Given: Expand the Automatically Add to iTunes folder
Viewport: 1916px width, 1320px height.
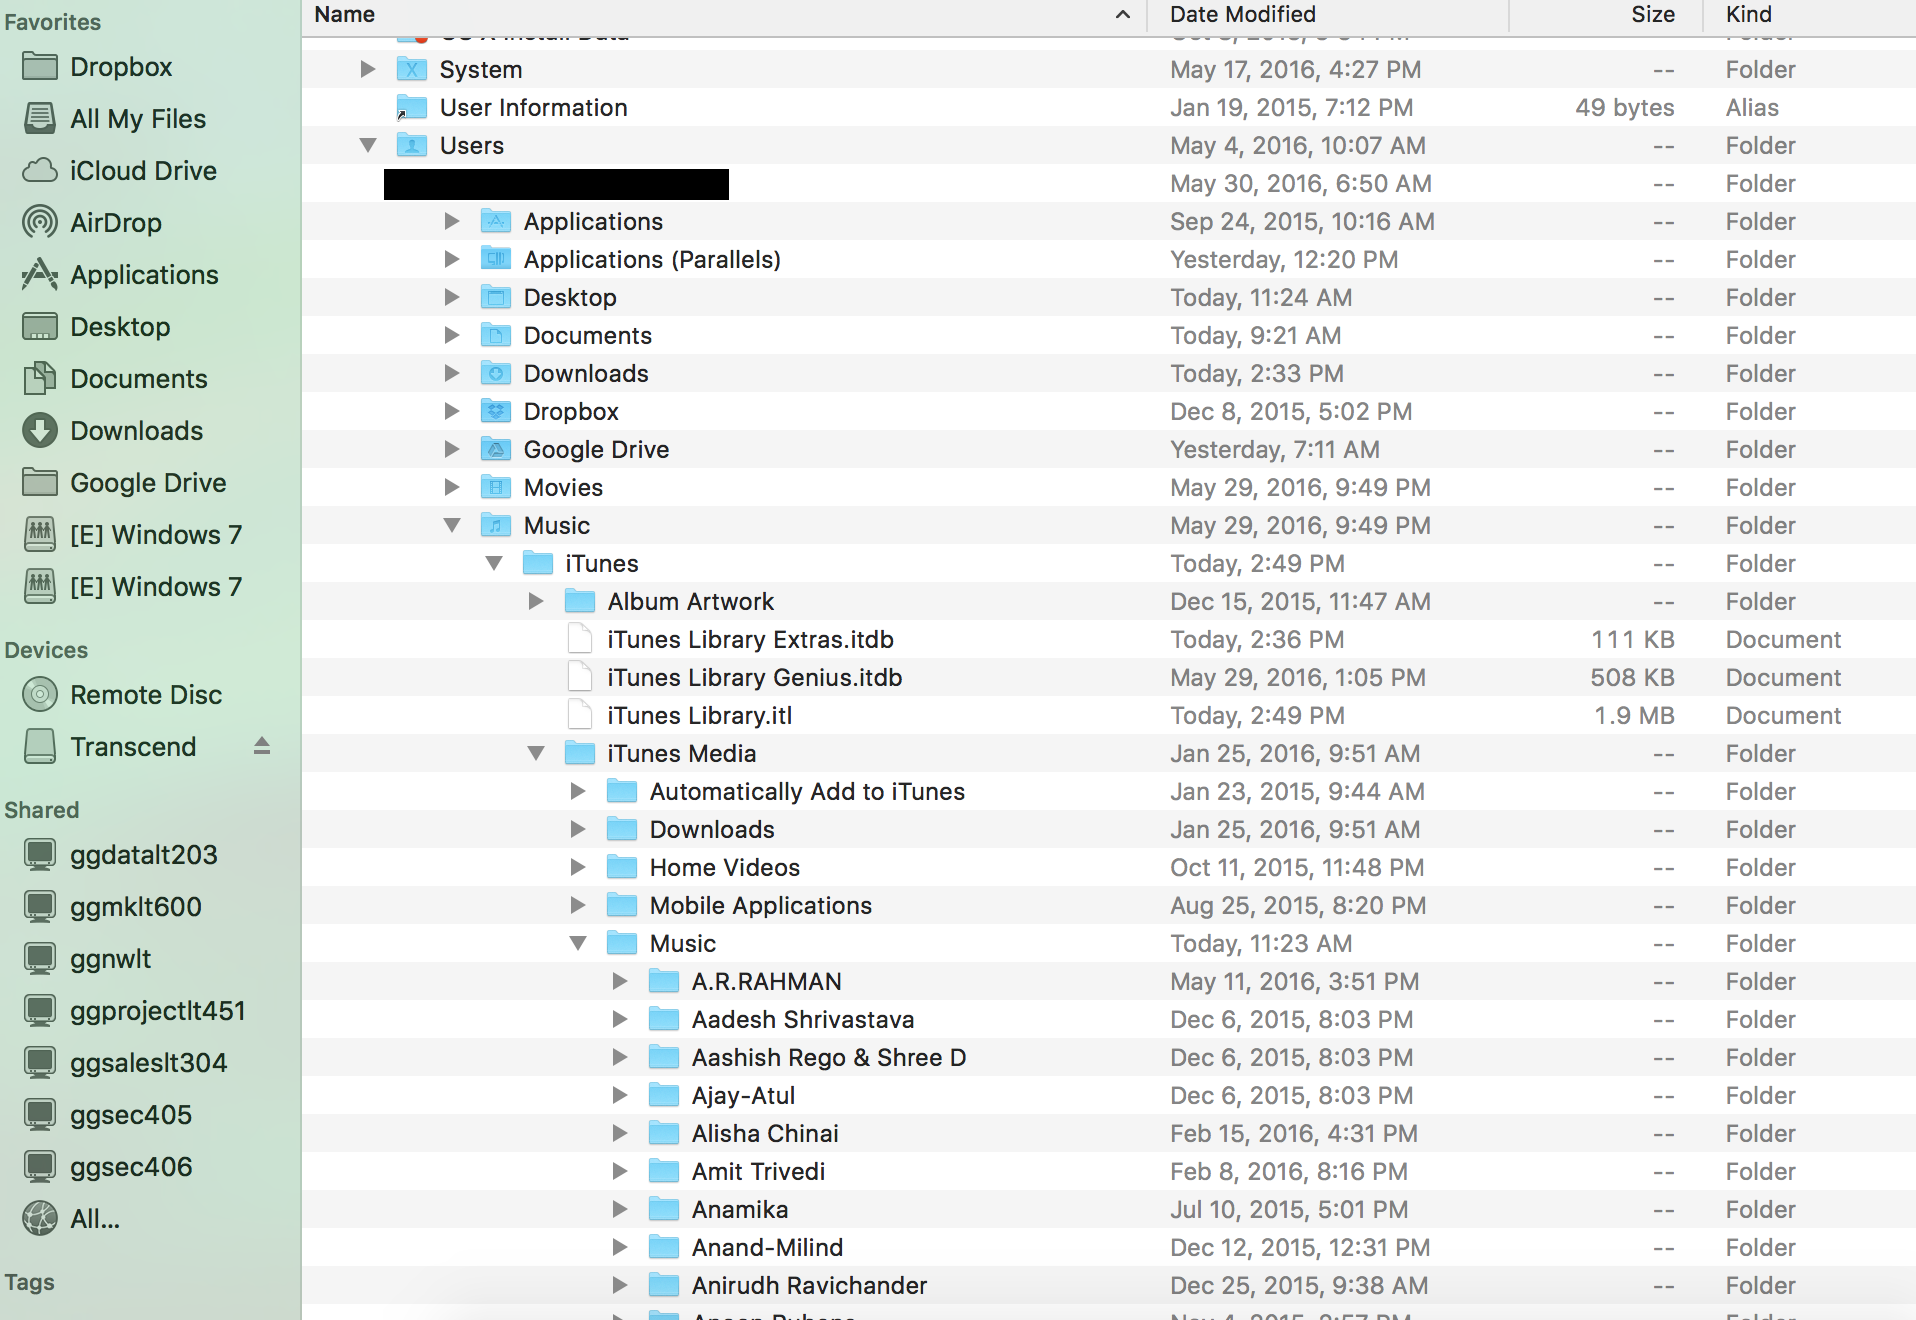Looking at the screenshot, I should (578, 791).
